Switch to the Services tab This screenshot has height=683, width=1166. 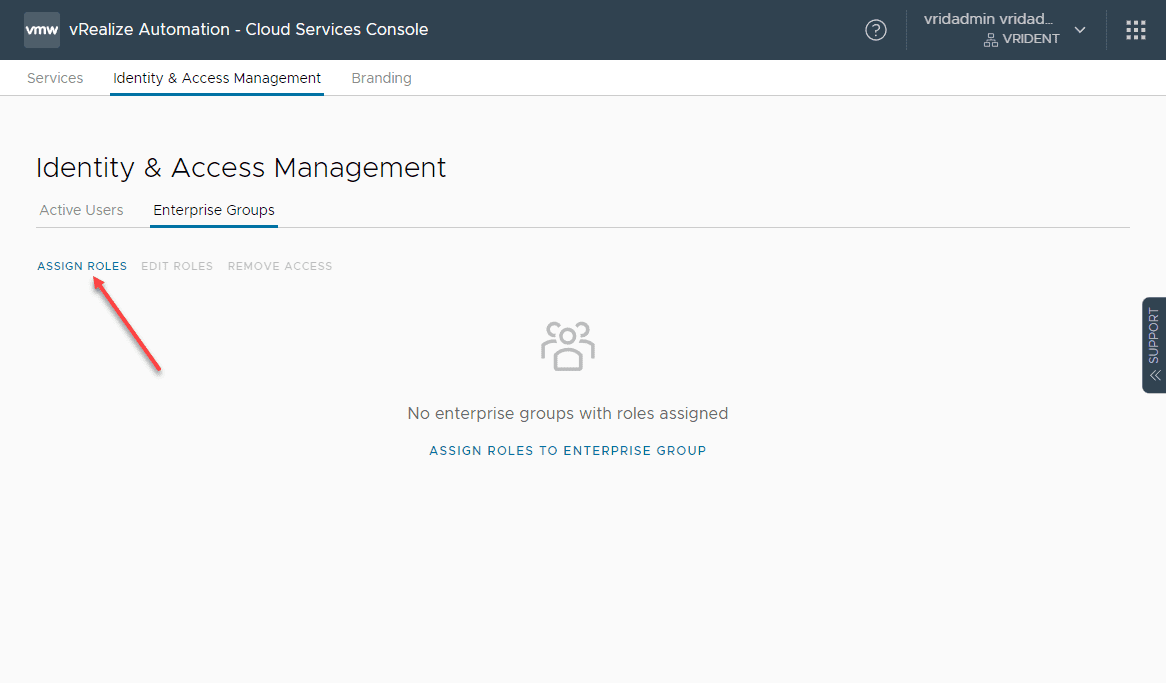pyautogui.click(x=55, y=78)
